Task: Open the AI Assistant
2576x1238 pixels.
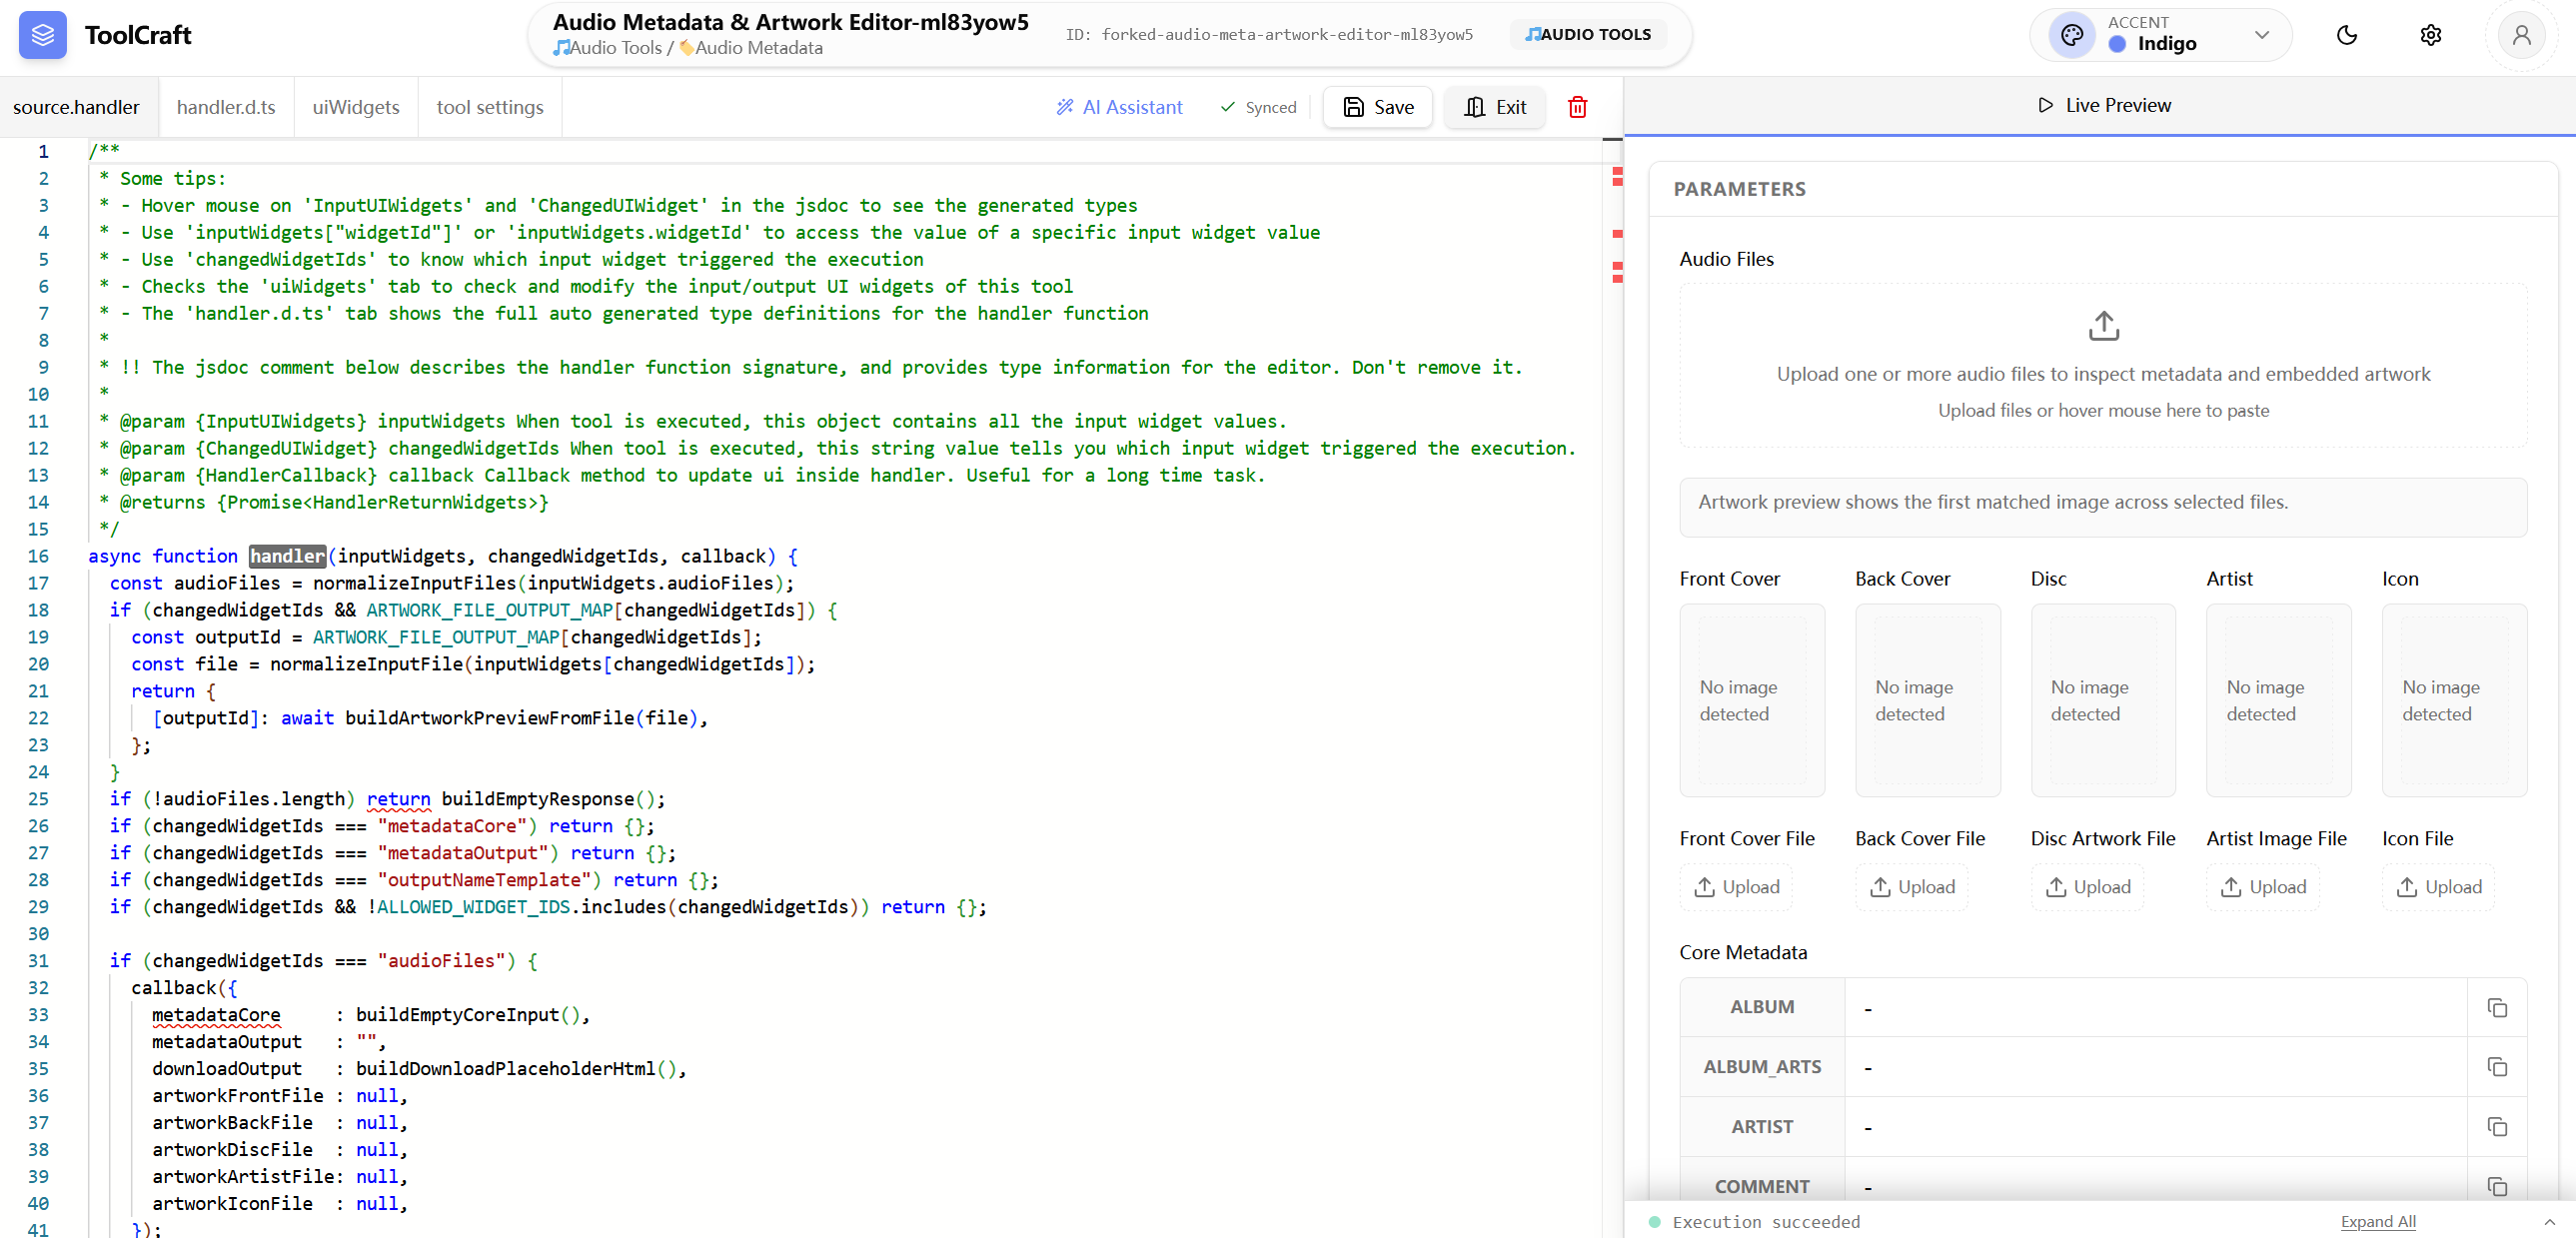Action: coord(1119,107)
